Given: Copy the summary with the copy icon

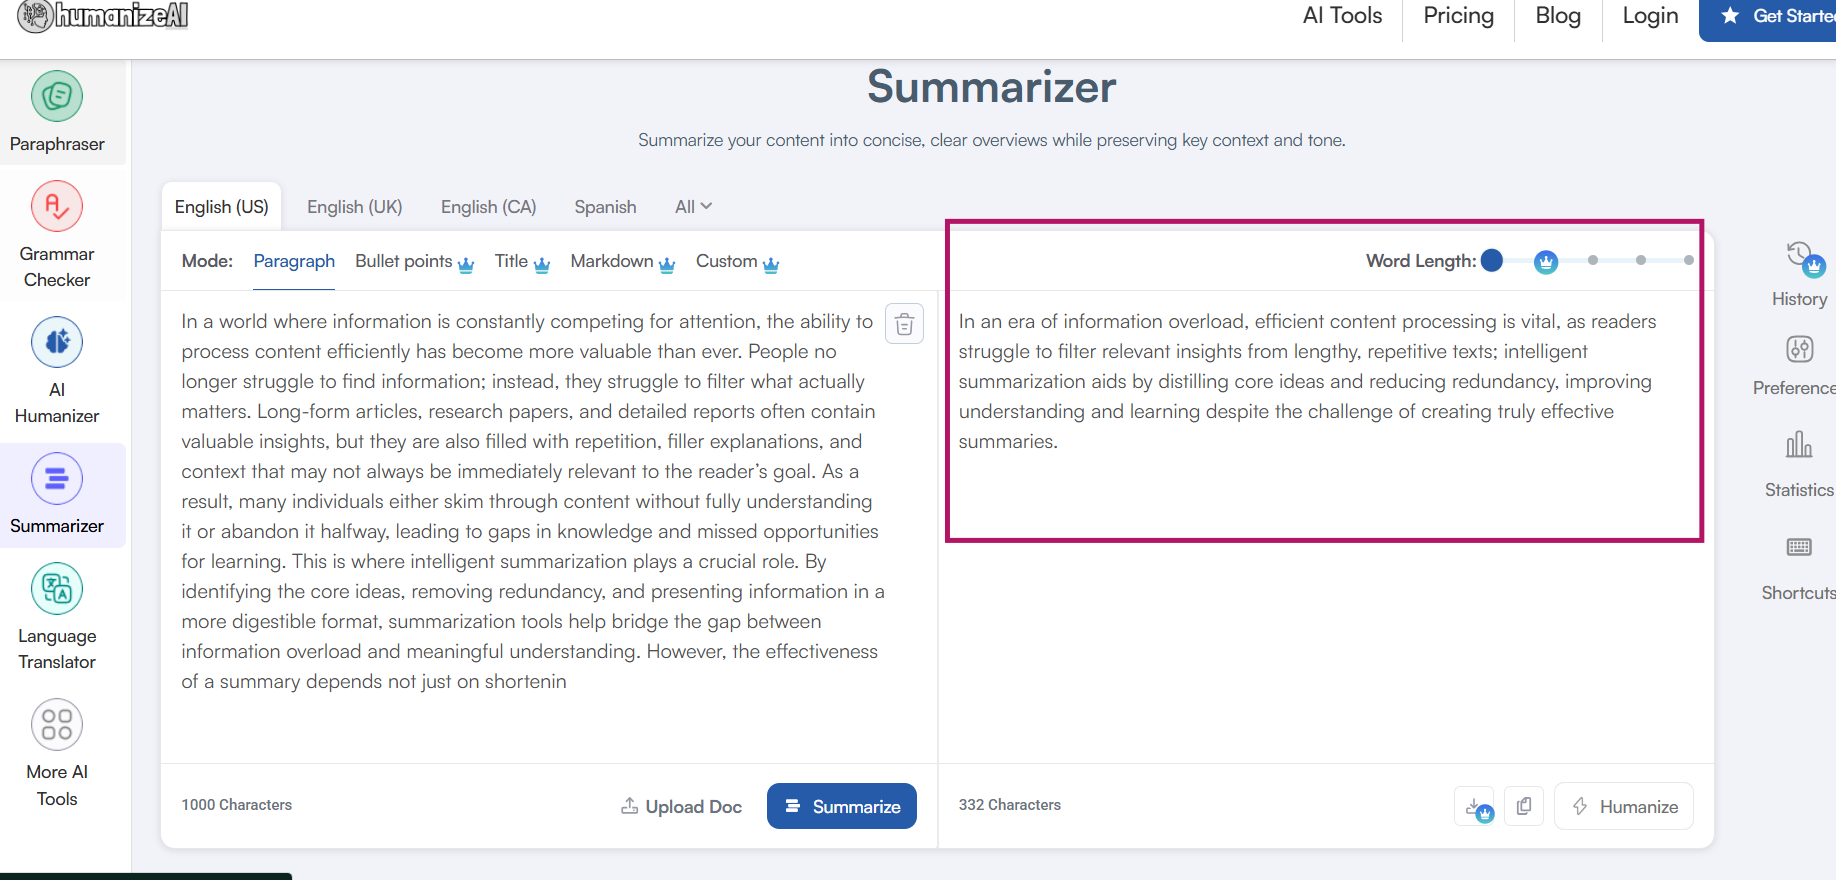Looking at the screenshot, I should [1524, 806].
